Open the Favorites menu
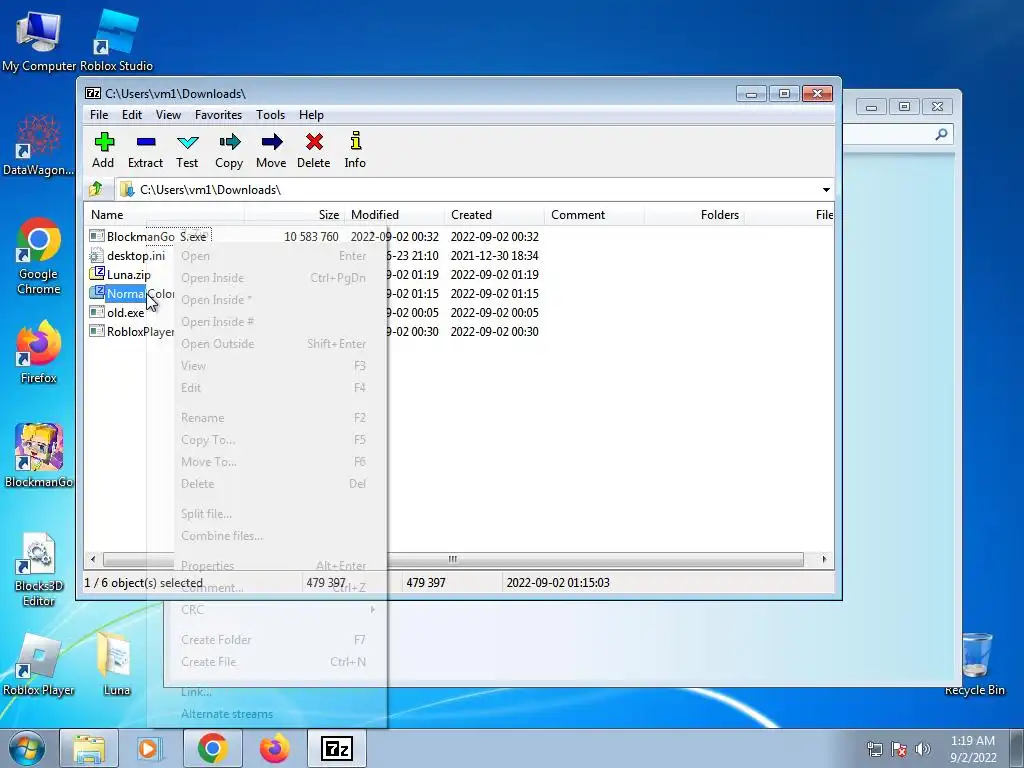Image resolution: width=1024 pixels, height=768 pixels. pyautogui.click(x=218, y=115)
